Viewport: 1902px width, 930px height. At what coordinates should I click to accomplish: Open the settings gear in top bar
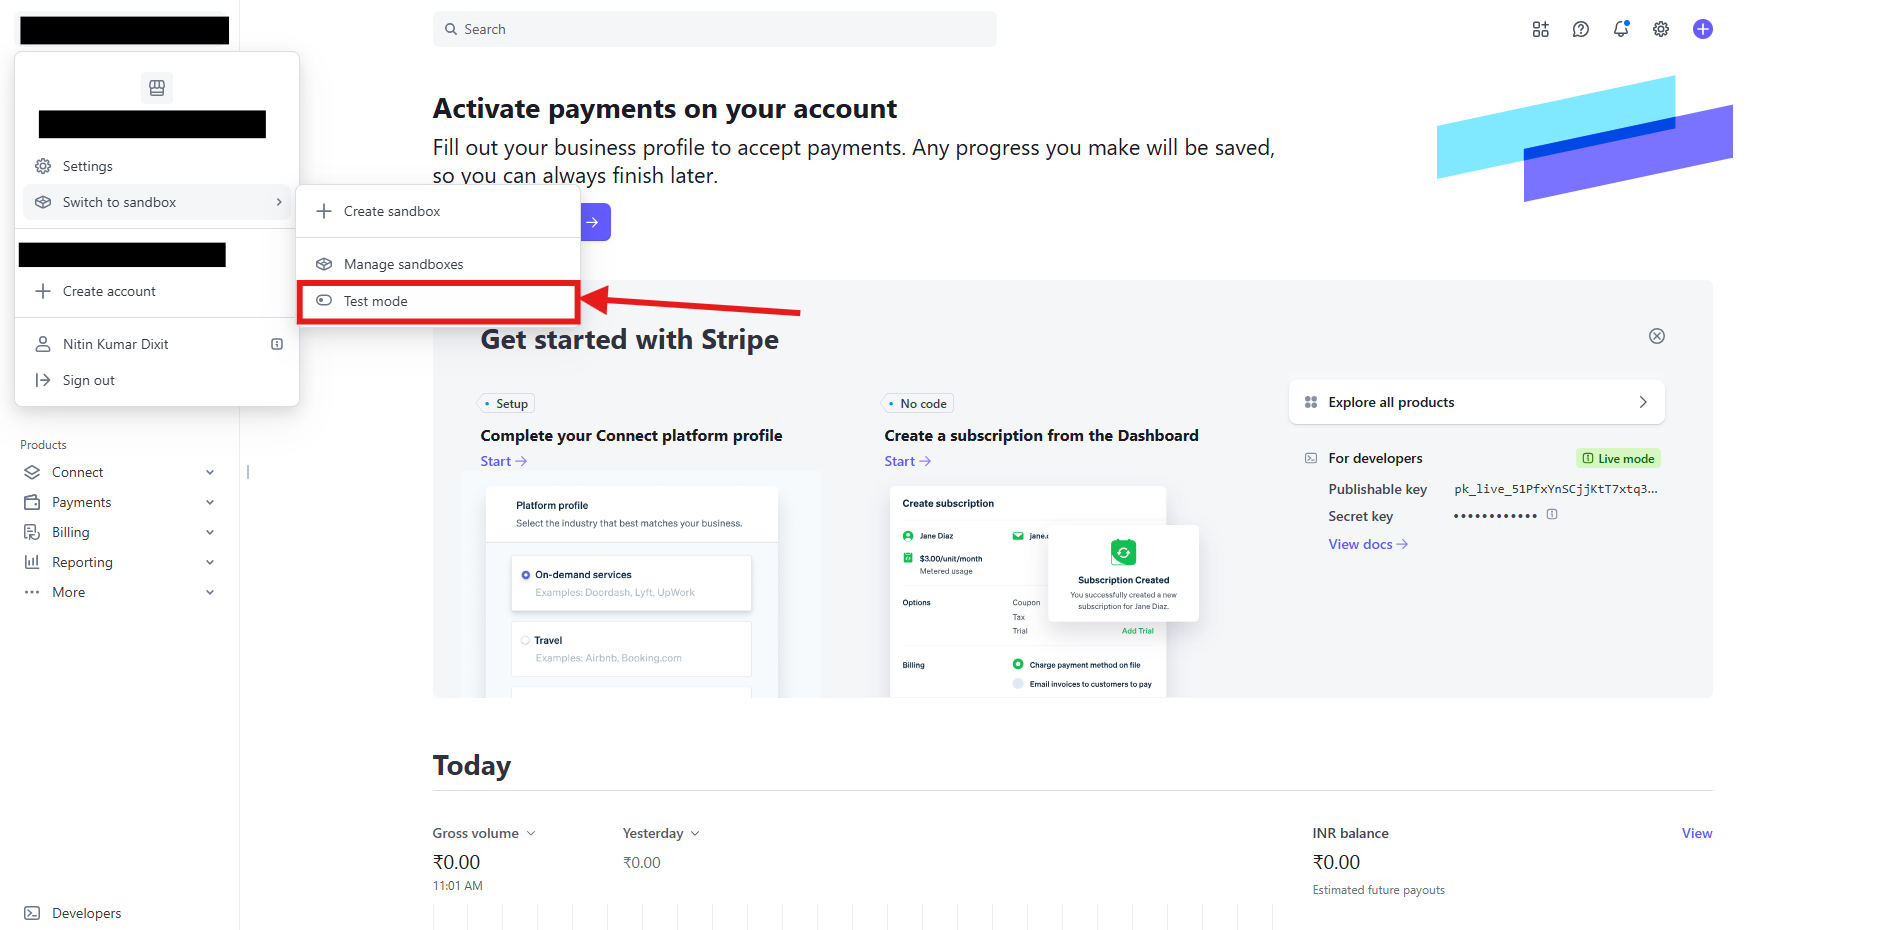(1661, 30)
